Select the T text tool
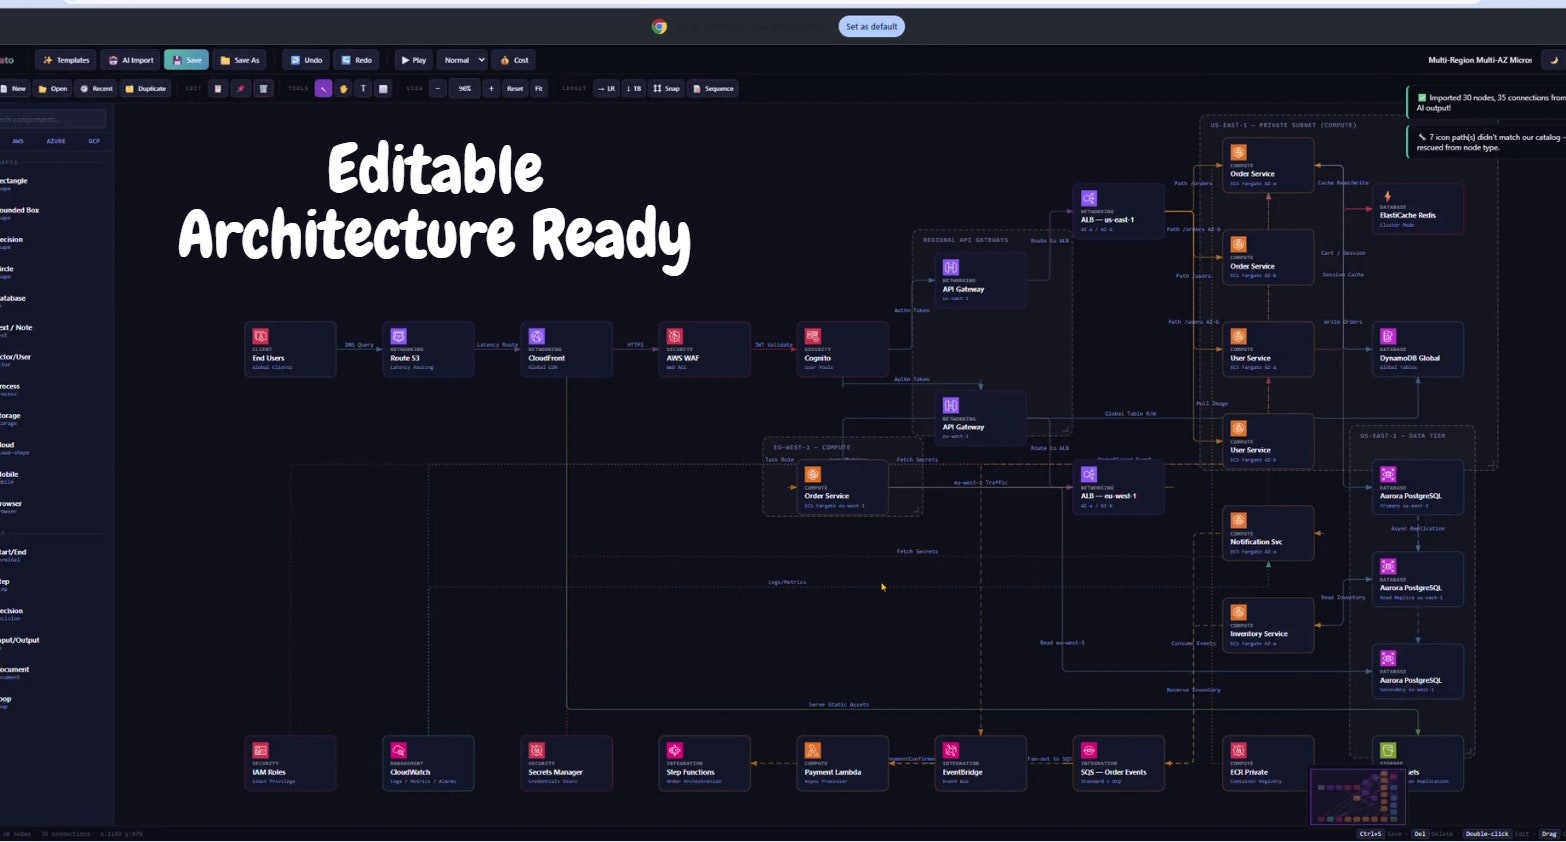Viewport: 1566px width, 842px height. (363, 89)
